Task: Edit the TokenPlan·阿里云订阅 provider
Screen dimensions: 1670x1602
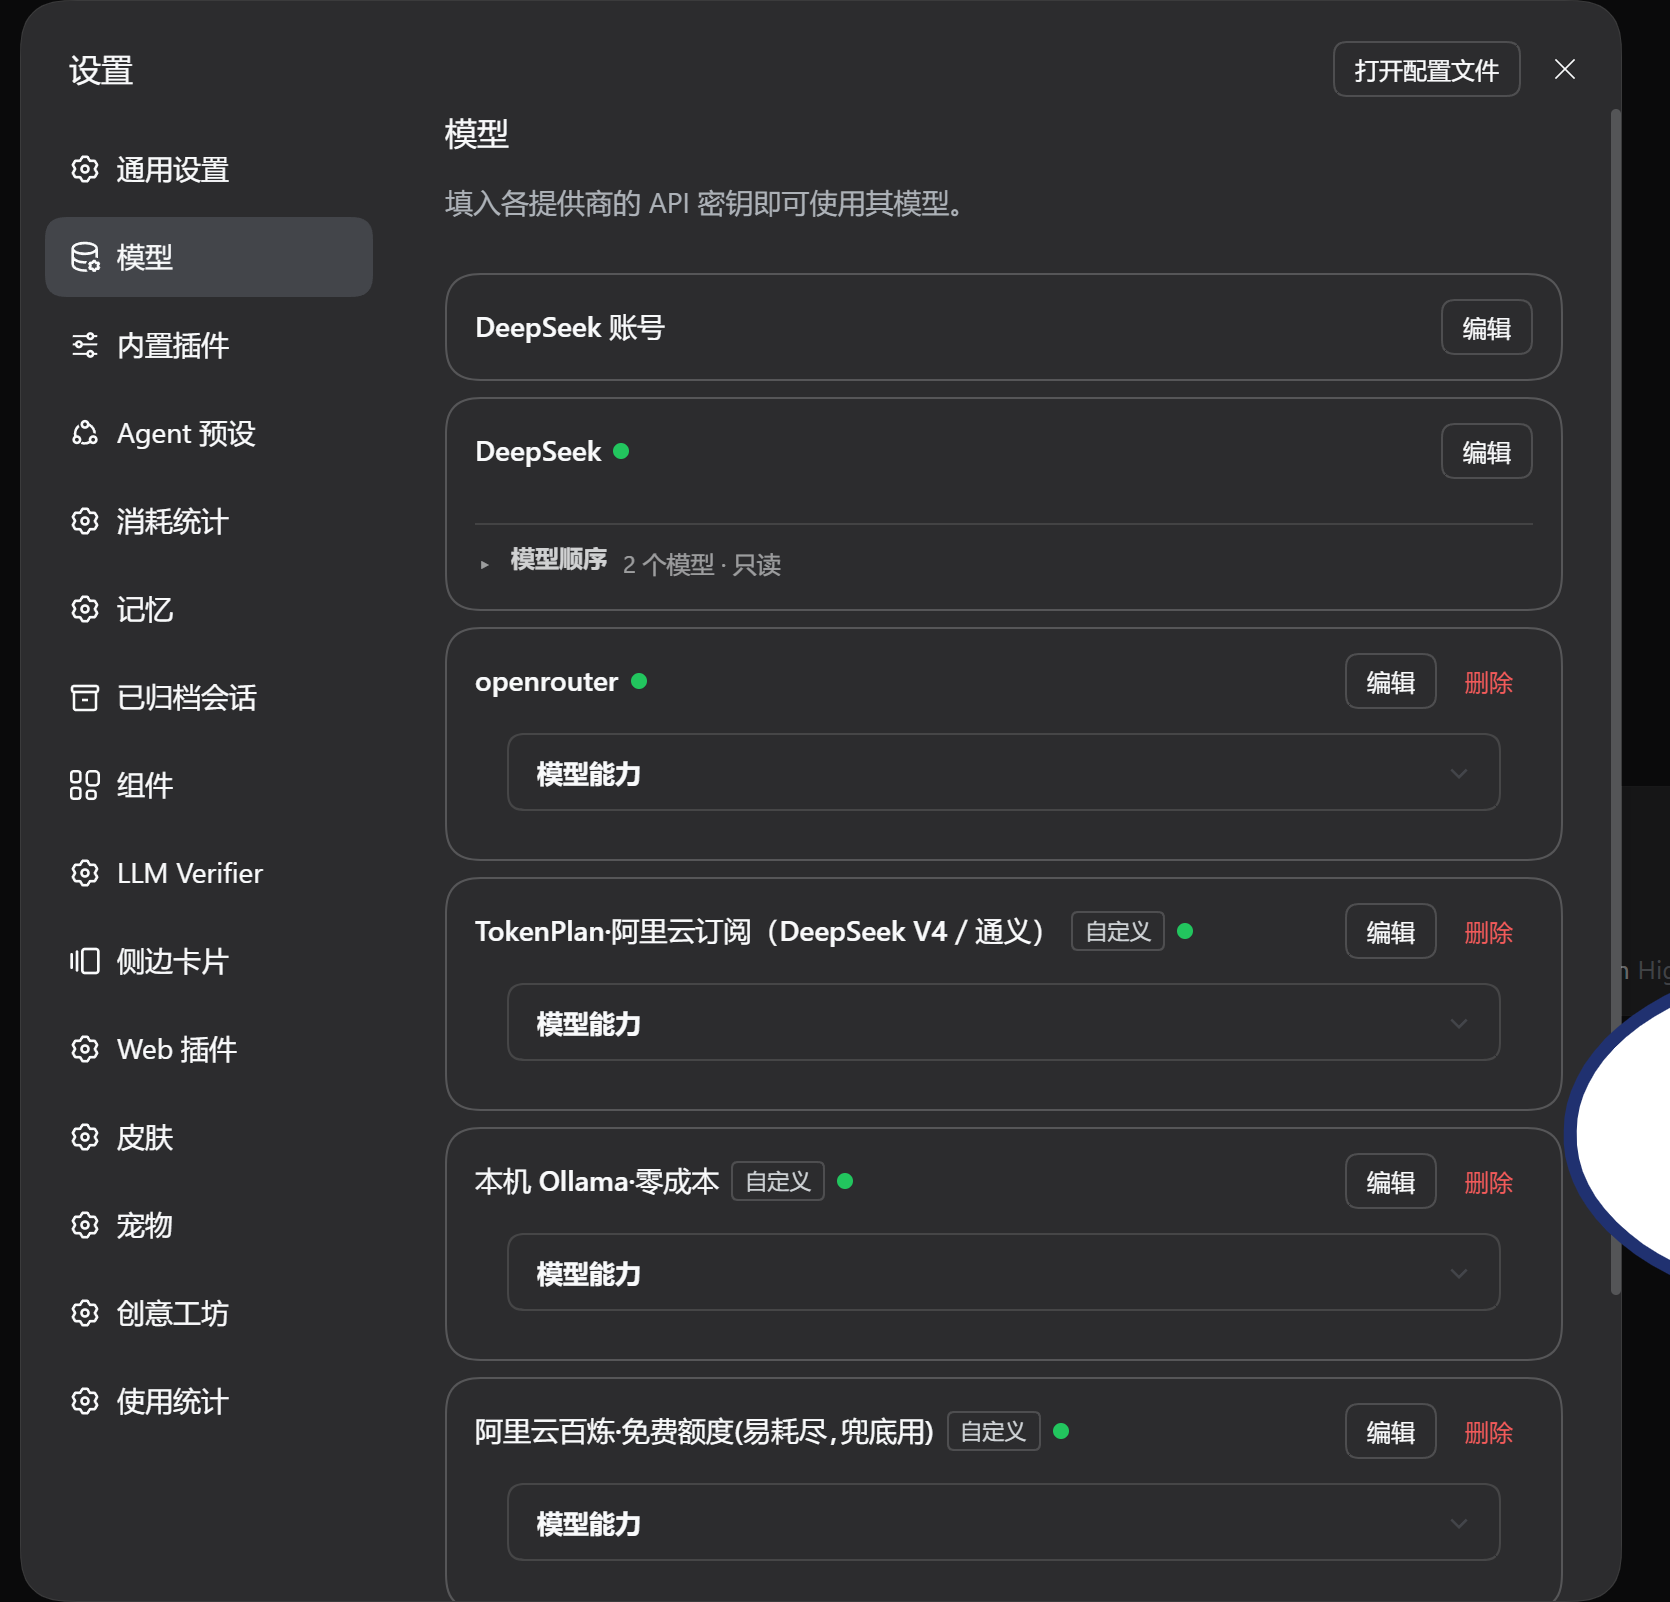Action: click(x=1390, y=931)
